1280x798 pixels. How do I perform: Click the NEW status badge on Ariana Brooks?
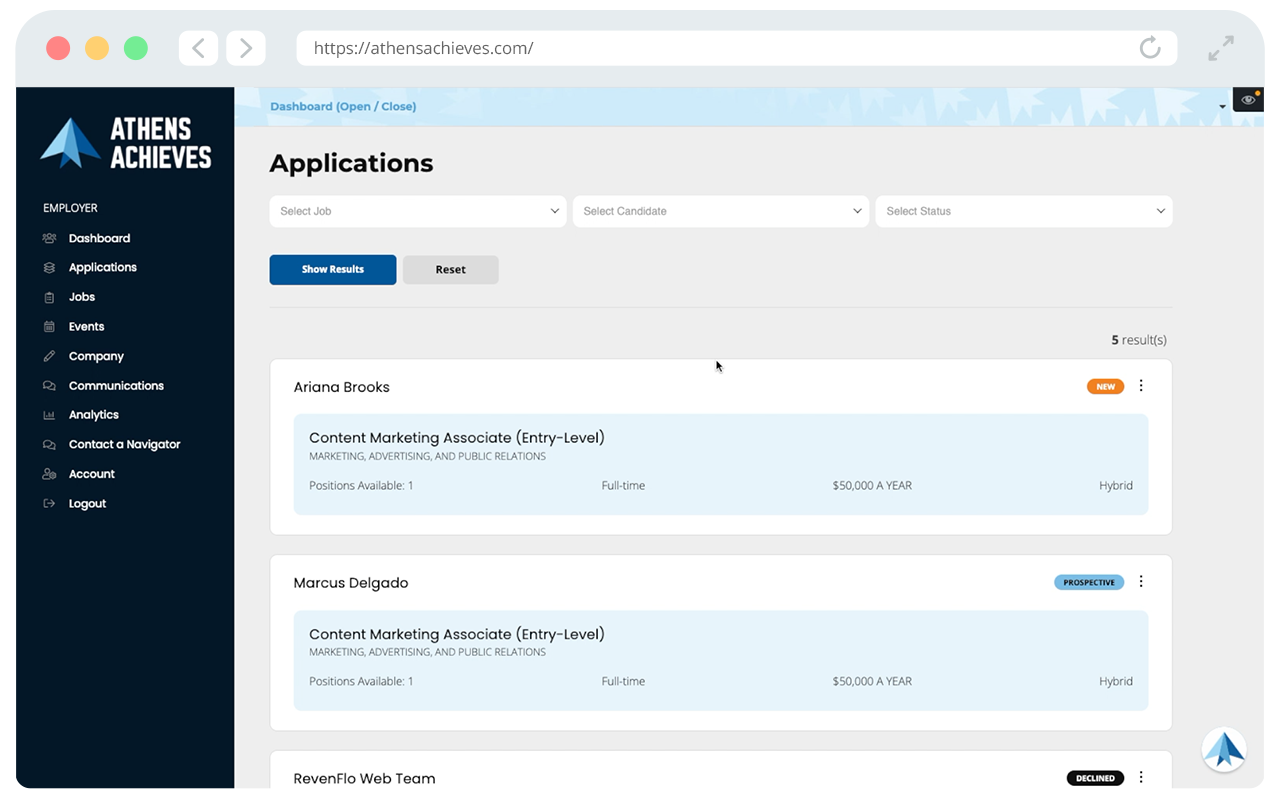click(1104, 385)
